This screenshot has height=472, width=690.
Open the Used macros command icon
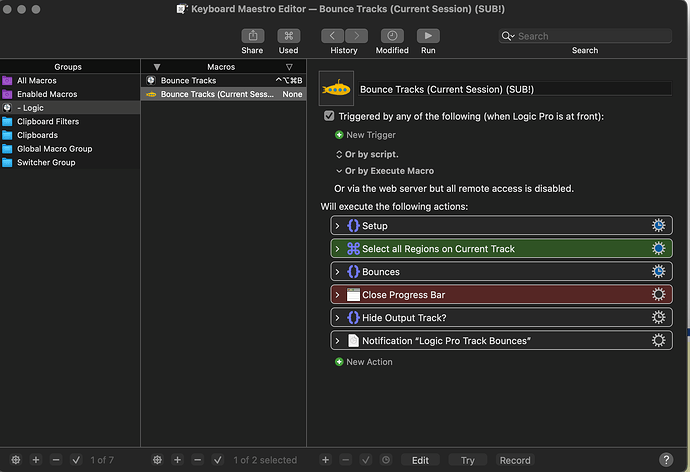click(289, 36)
